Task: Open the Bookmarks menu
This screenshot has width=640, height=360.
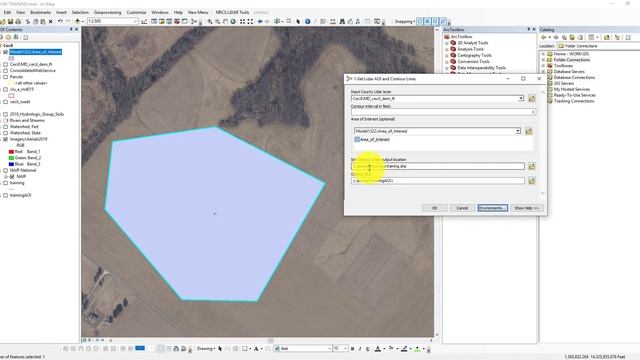Action: 41,12
